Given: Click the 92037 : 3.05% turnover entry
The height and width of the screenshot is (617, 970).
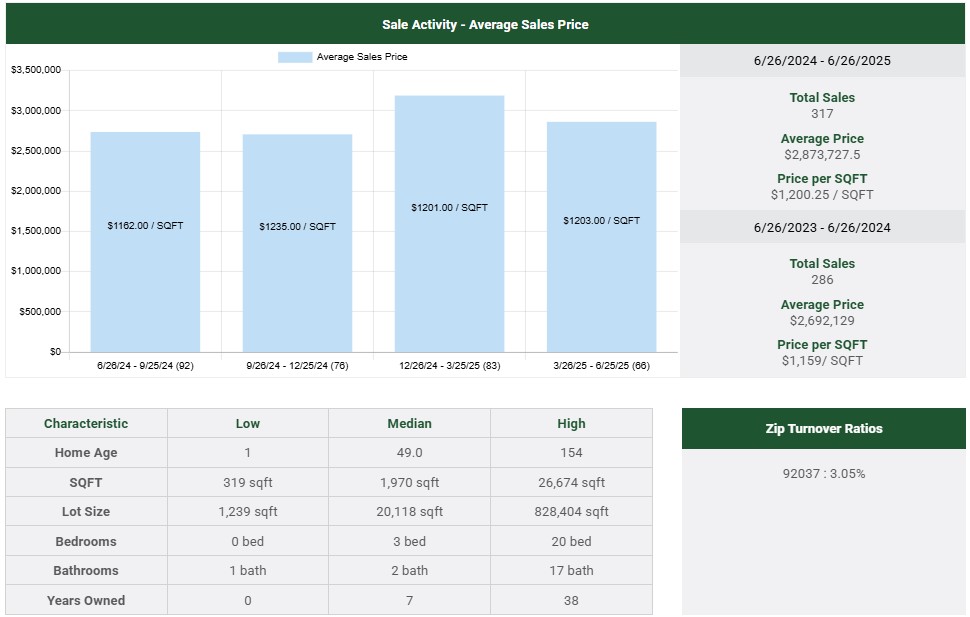Looking at the screenshot, I should tap(823, 474).
